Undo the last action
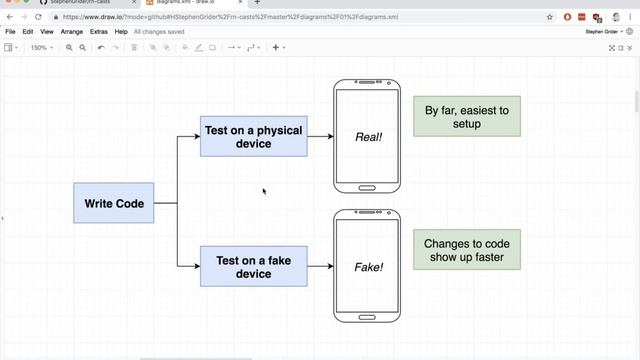Viewport: 640px width, 360px height. 101,48
